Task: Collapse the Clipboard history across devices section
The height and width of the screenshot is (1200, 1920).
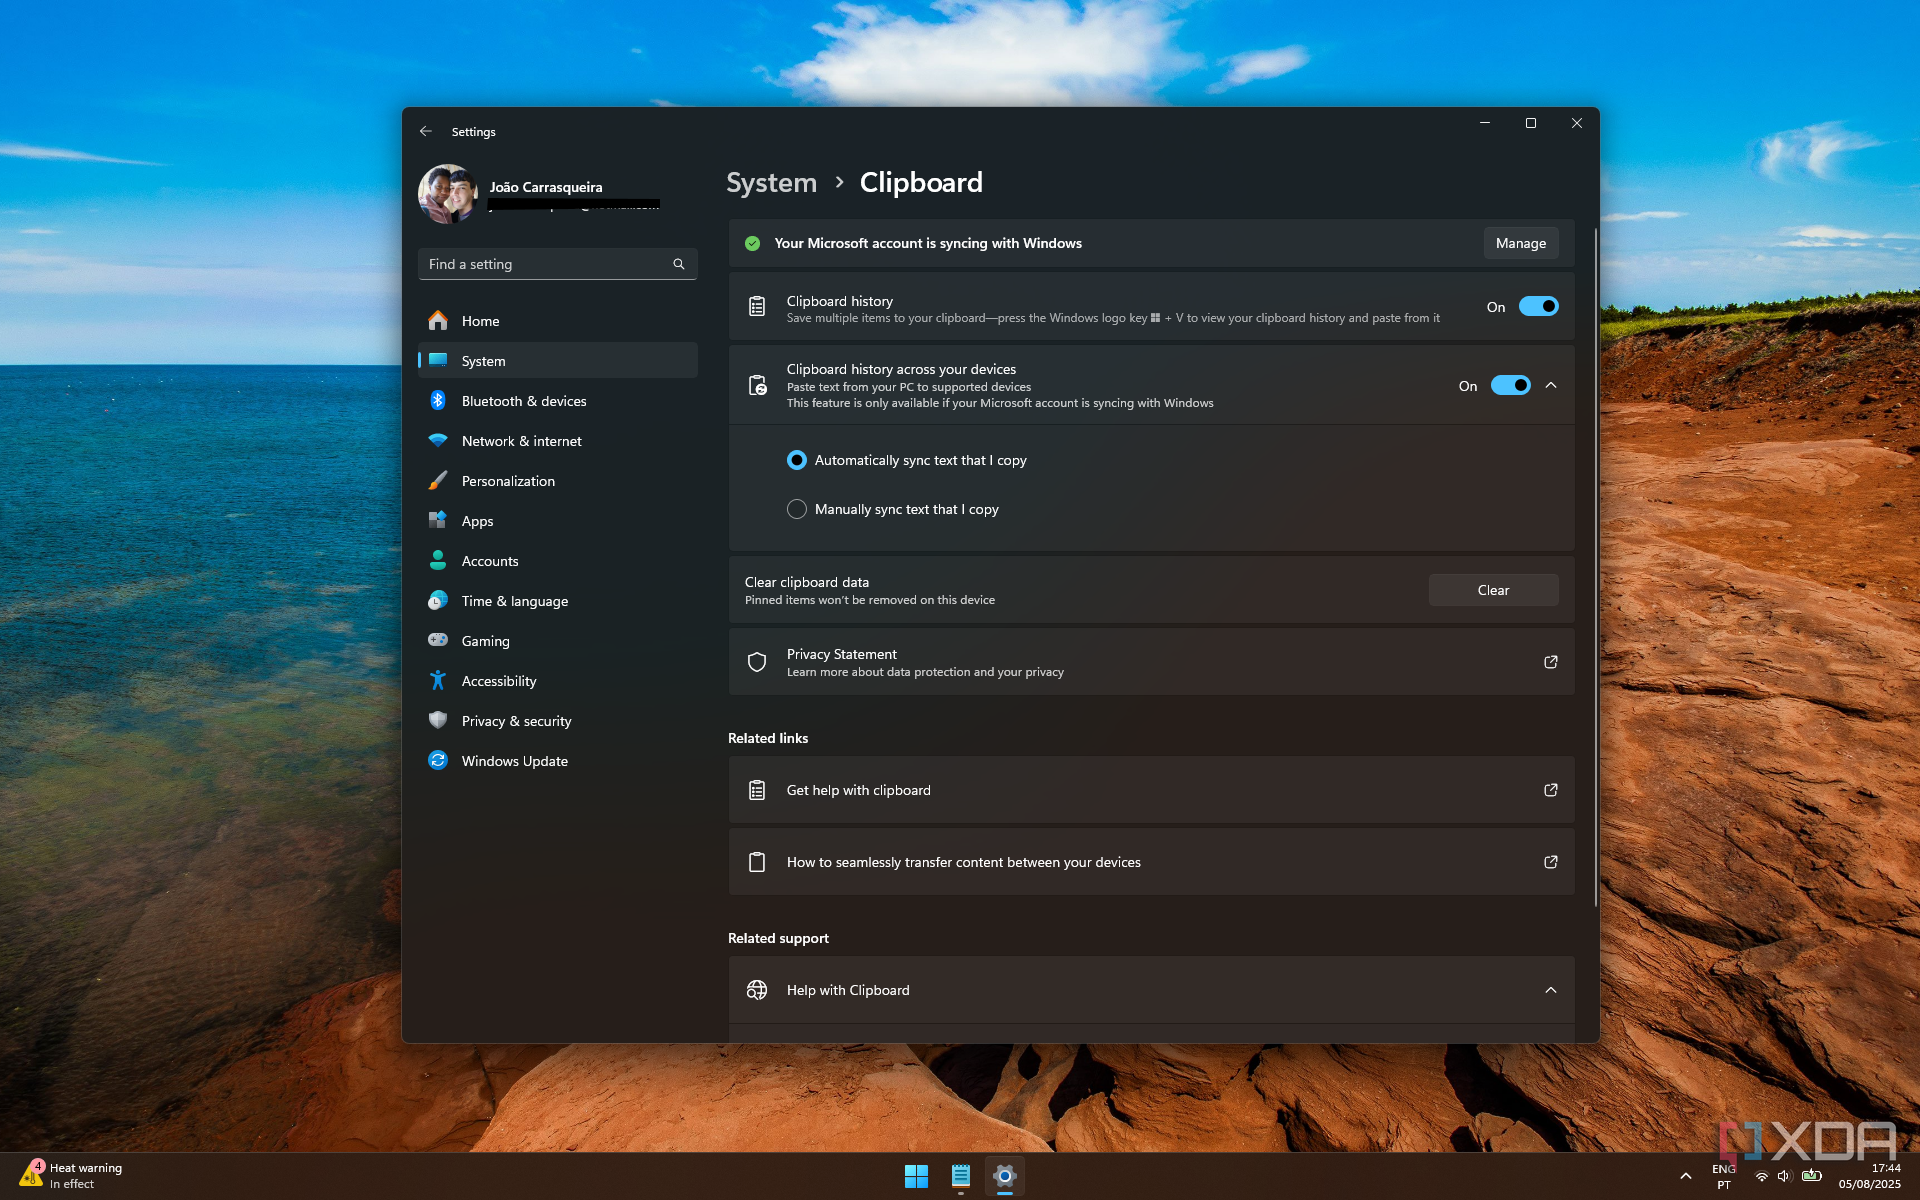Action: [x=1551, y=385]
